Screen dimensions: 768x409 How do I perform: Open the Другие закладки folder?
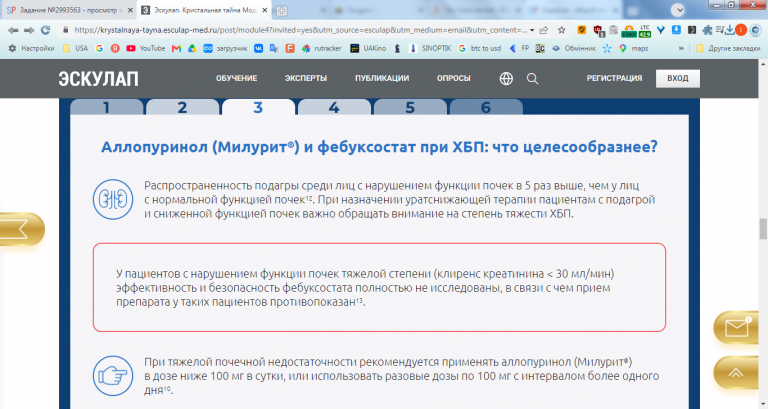[728, 48]
